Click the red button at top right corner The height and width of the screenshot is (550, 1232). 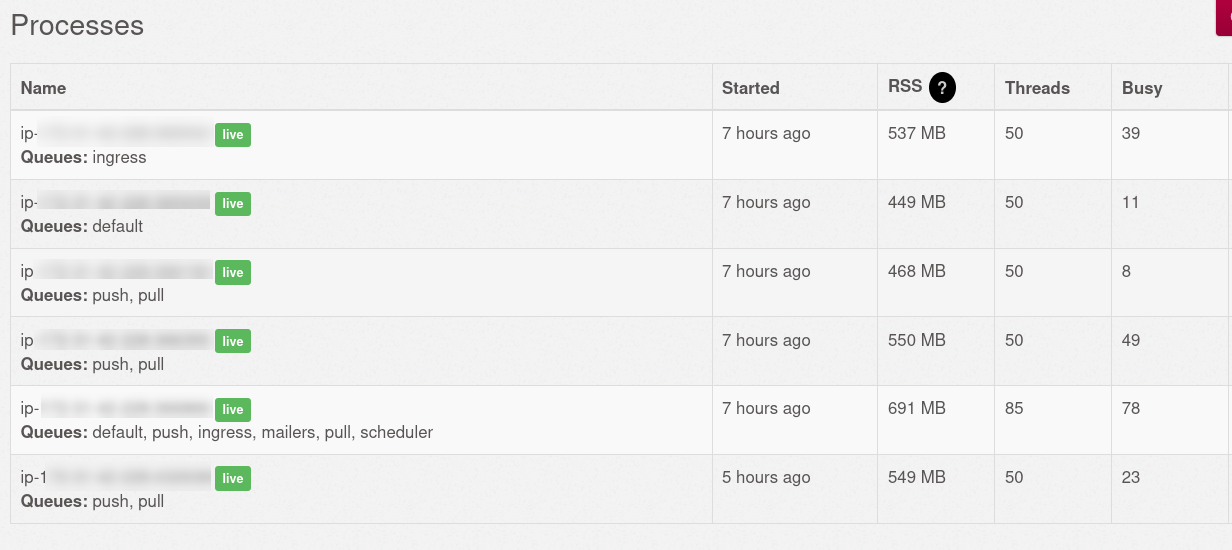coord(1223,18)
